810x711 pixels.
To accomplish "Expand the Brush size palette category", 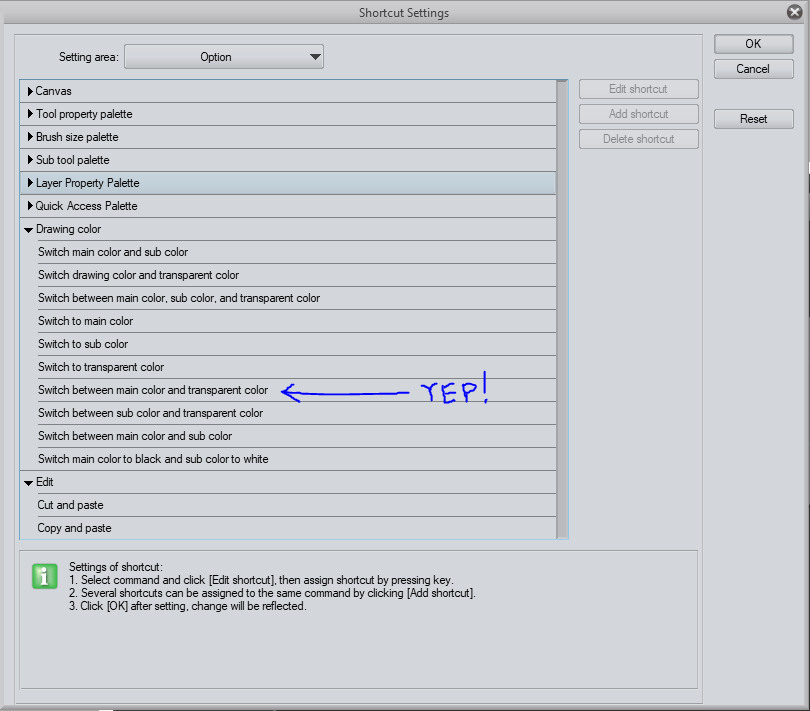I will point(31,137).
